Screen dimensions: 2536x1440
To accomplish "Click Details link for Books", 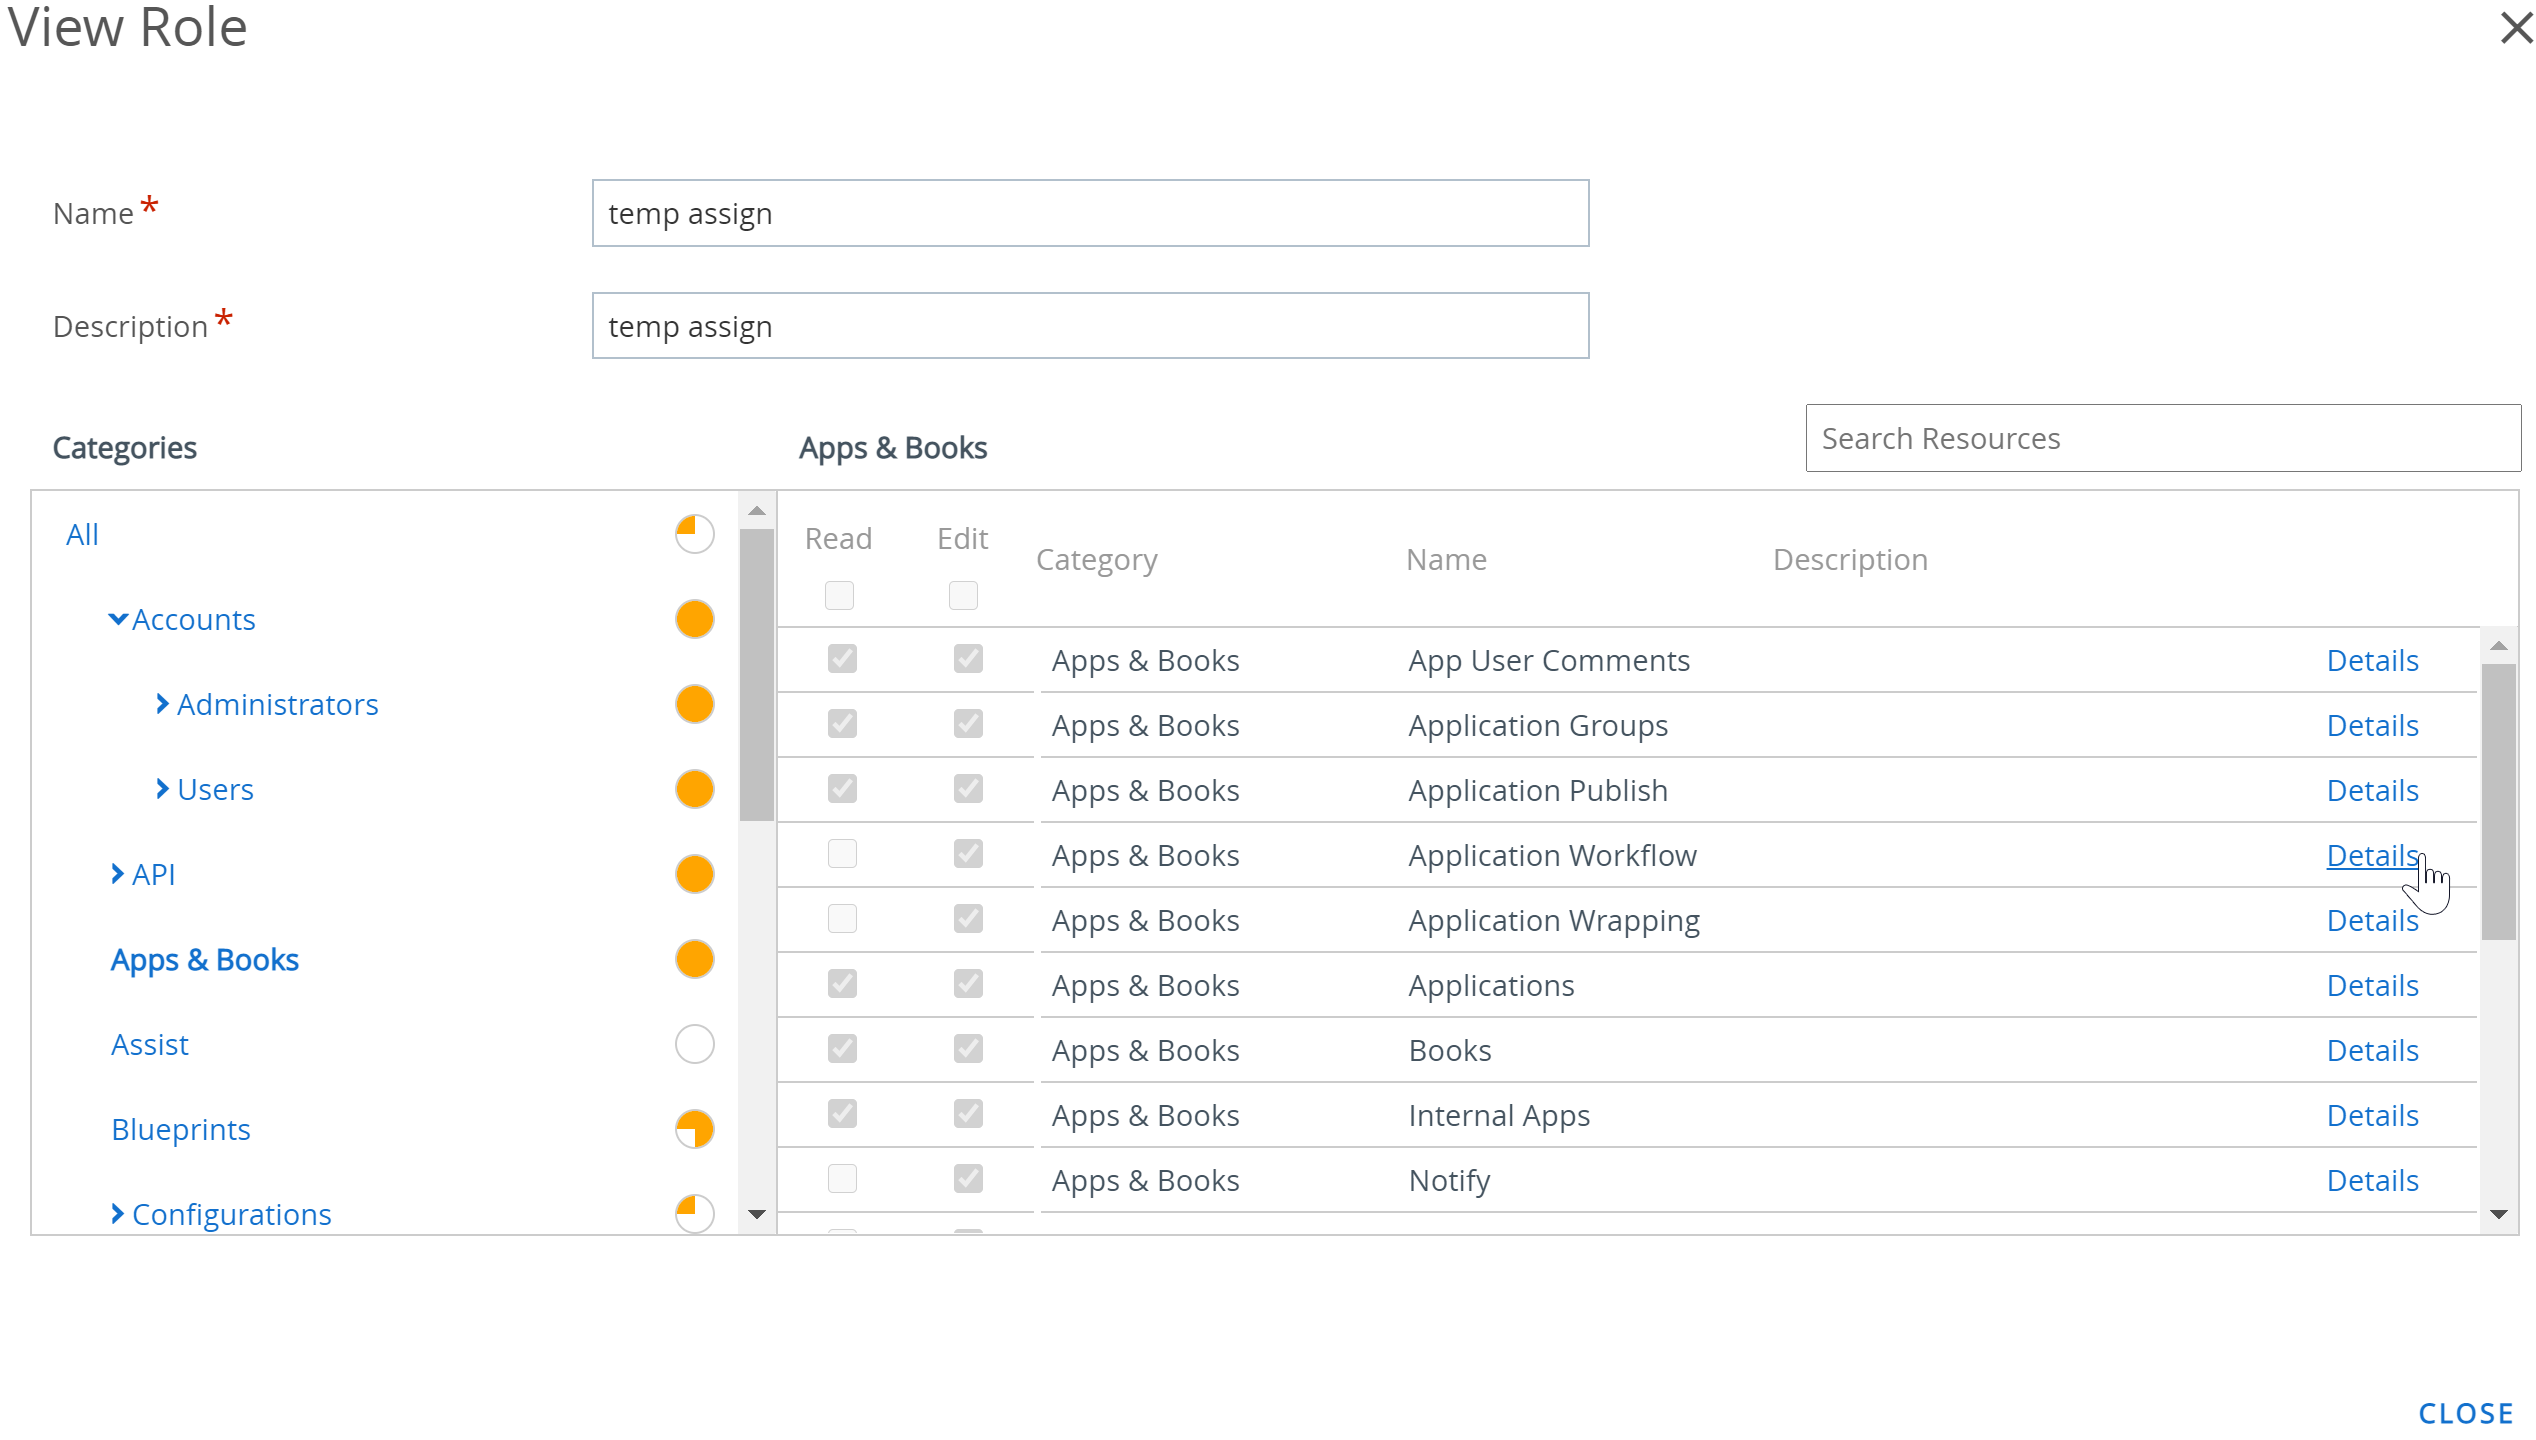I will [2372, 1050].
